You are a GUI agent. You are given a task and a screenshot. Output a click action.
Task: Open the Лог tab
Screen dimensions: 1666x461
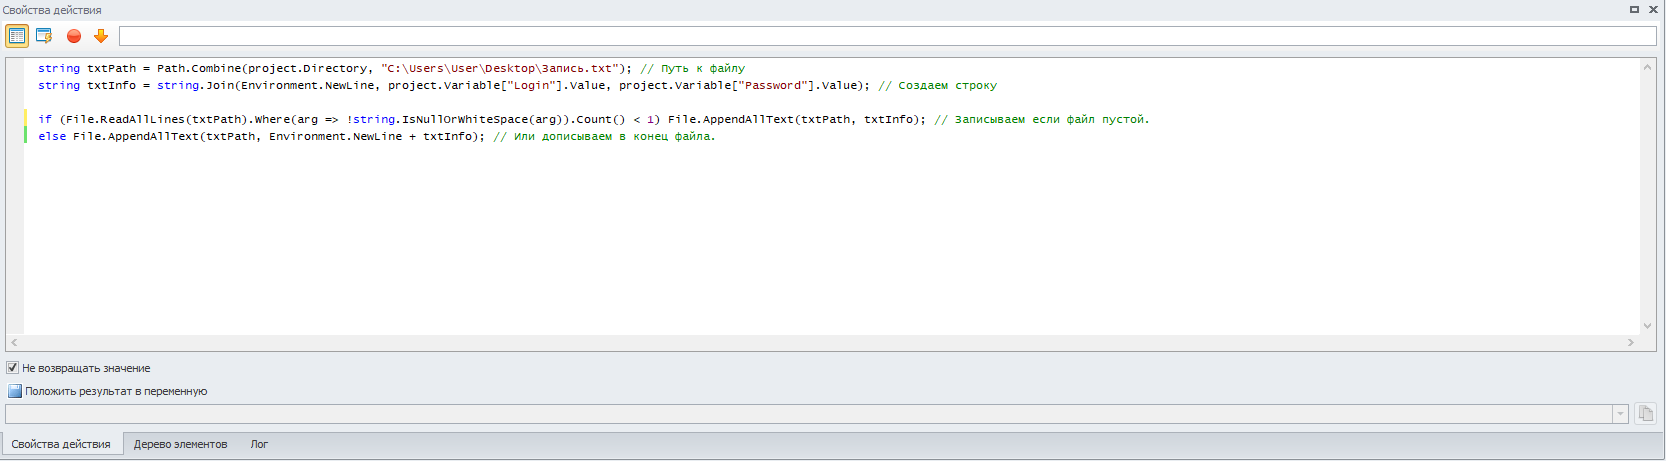click(259, 444)
